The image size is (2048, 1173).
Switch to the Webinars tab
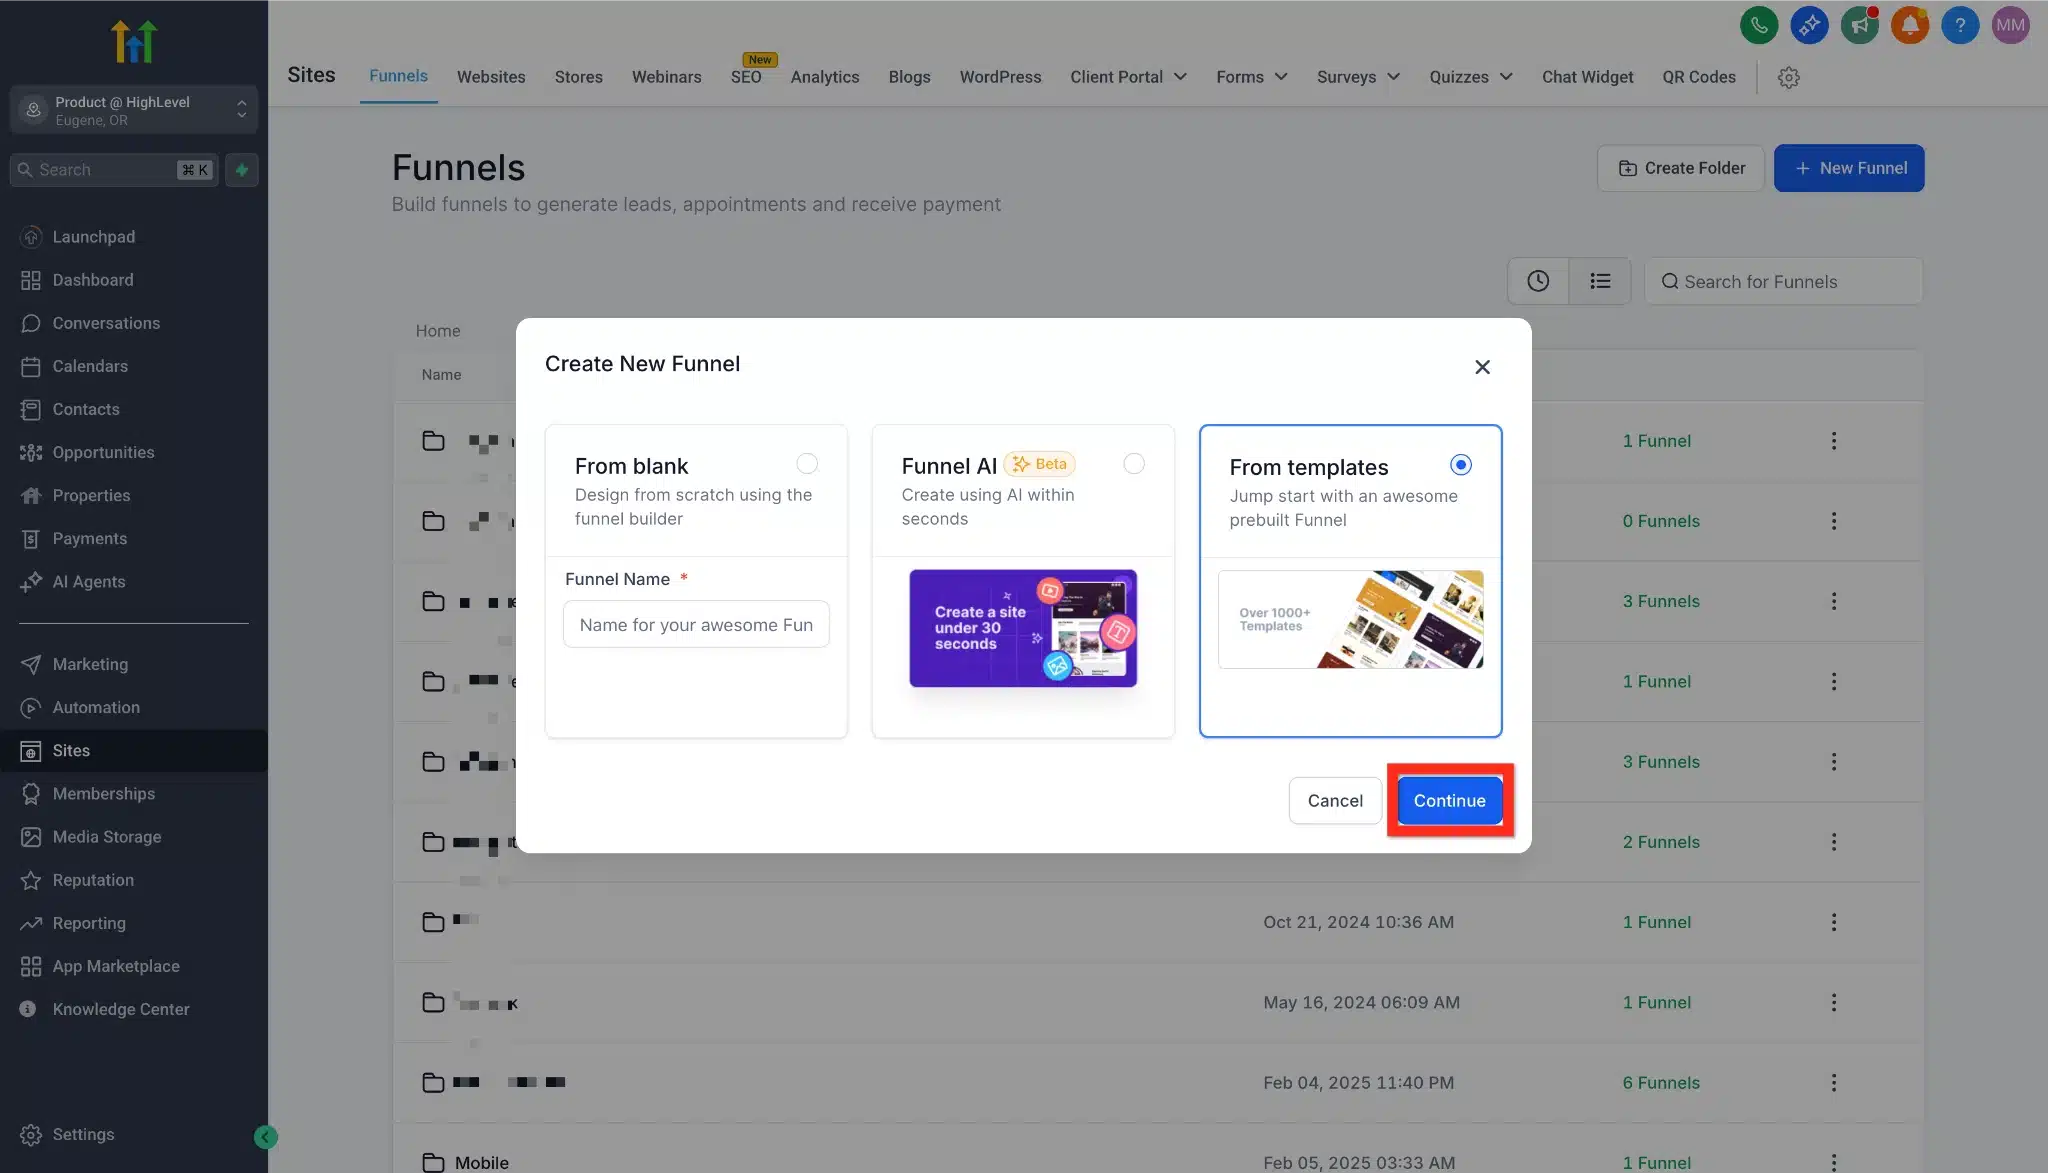(x=667, y=77)
